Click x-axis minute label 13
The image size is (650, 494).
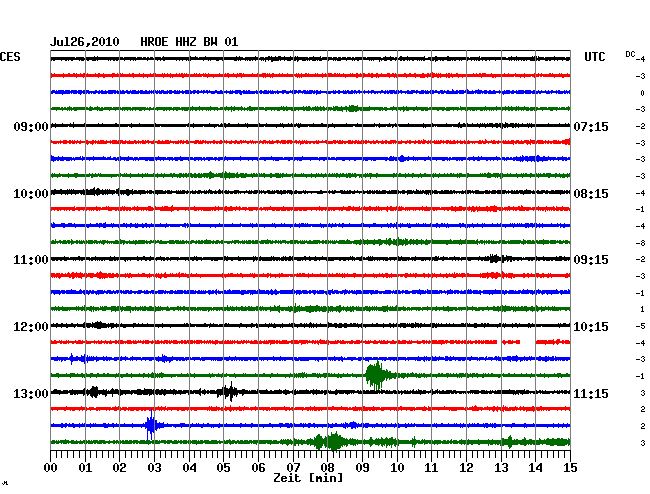(x=501, y=468)
